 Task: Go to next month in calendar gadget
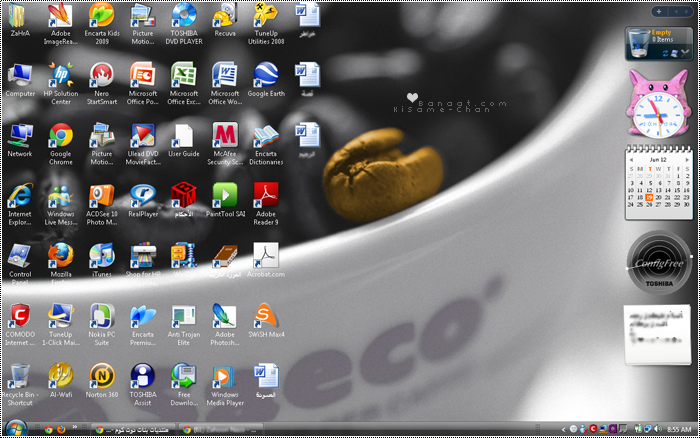pos(687,159)
